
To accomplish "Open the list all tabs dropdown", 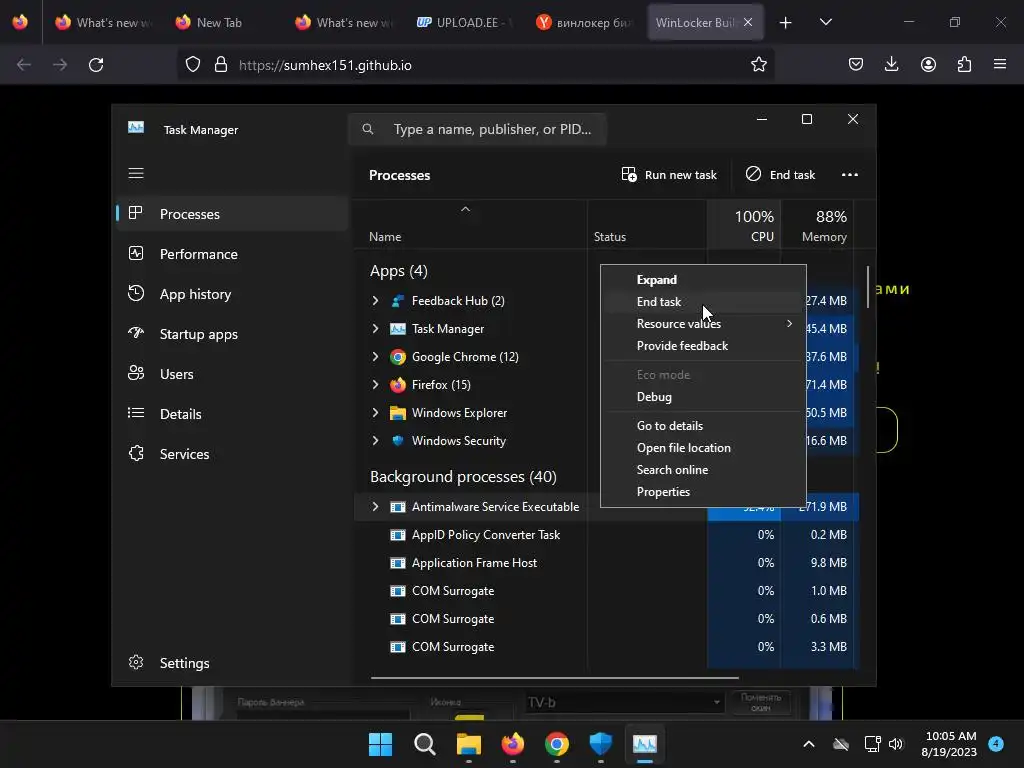I will click(x=826, y=23).
